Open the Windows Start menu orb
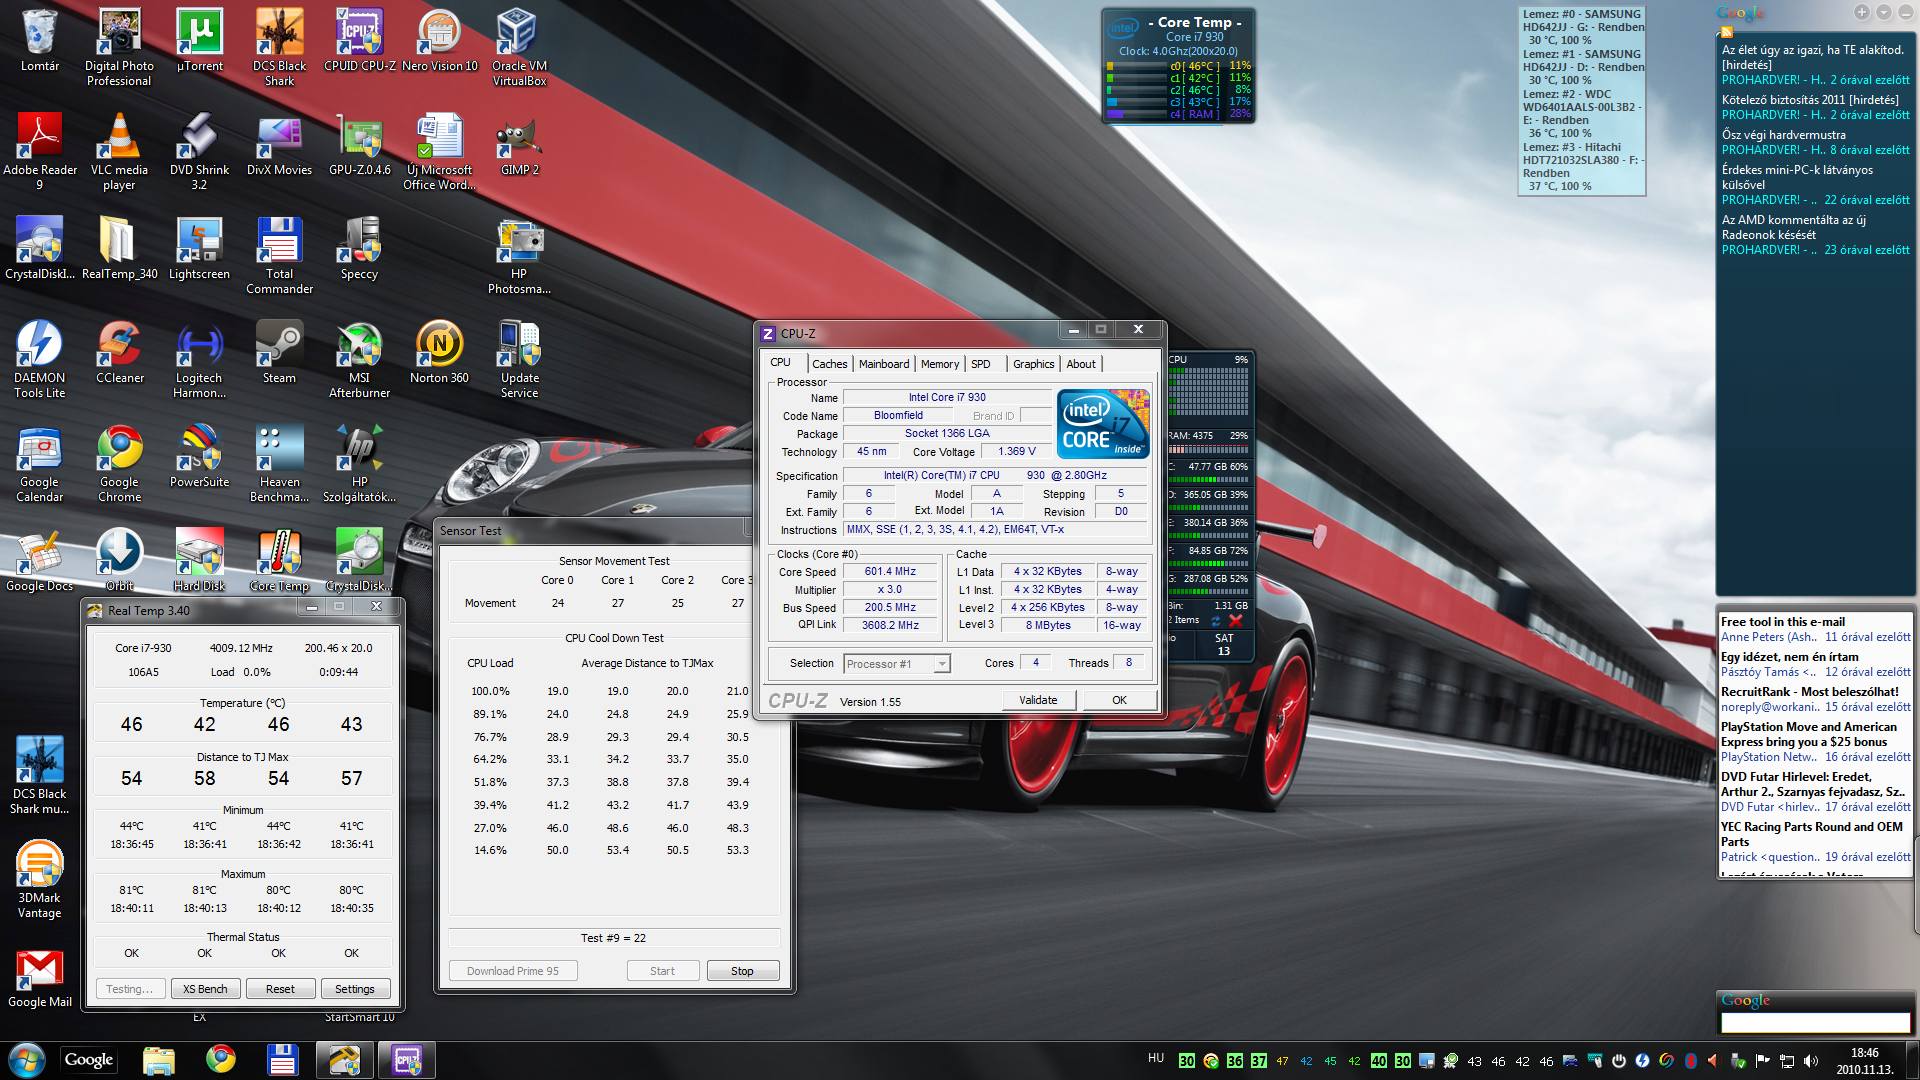 click(27, 1059)
